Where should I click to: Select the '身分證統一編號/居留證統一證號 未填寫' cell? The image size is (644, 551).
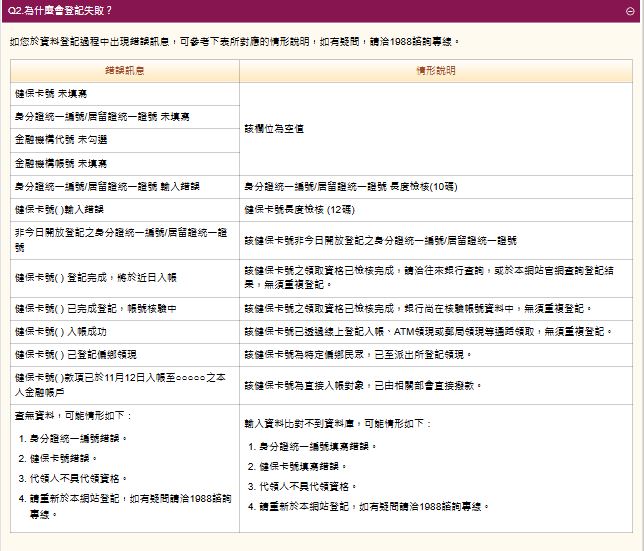pyautogui.click(x=125, y=117)
